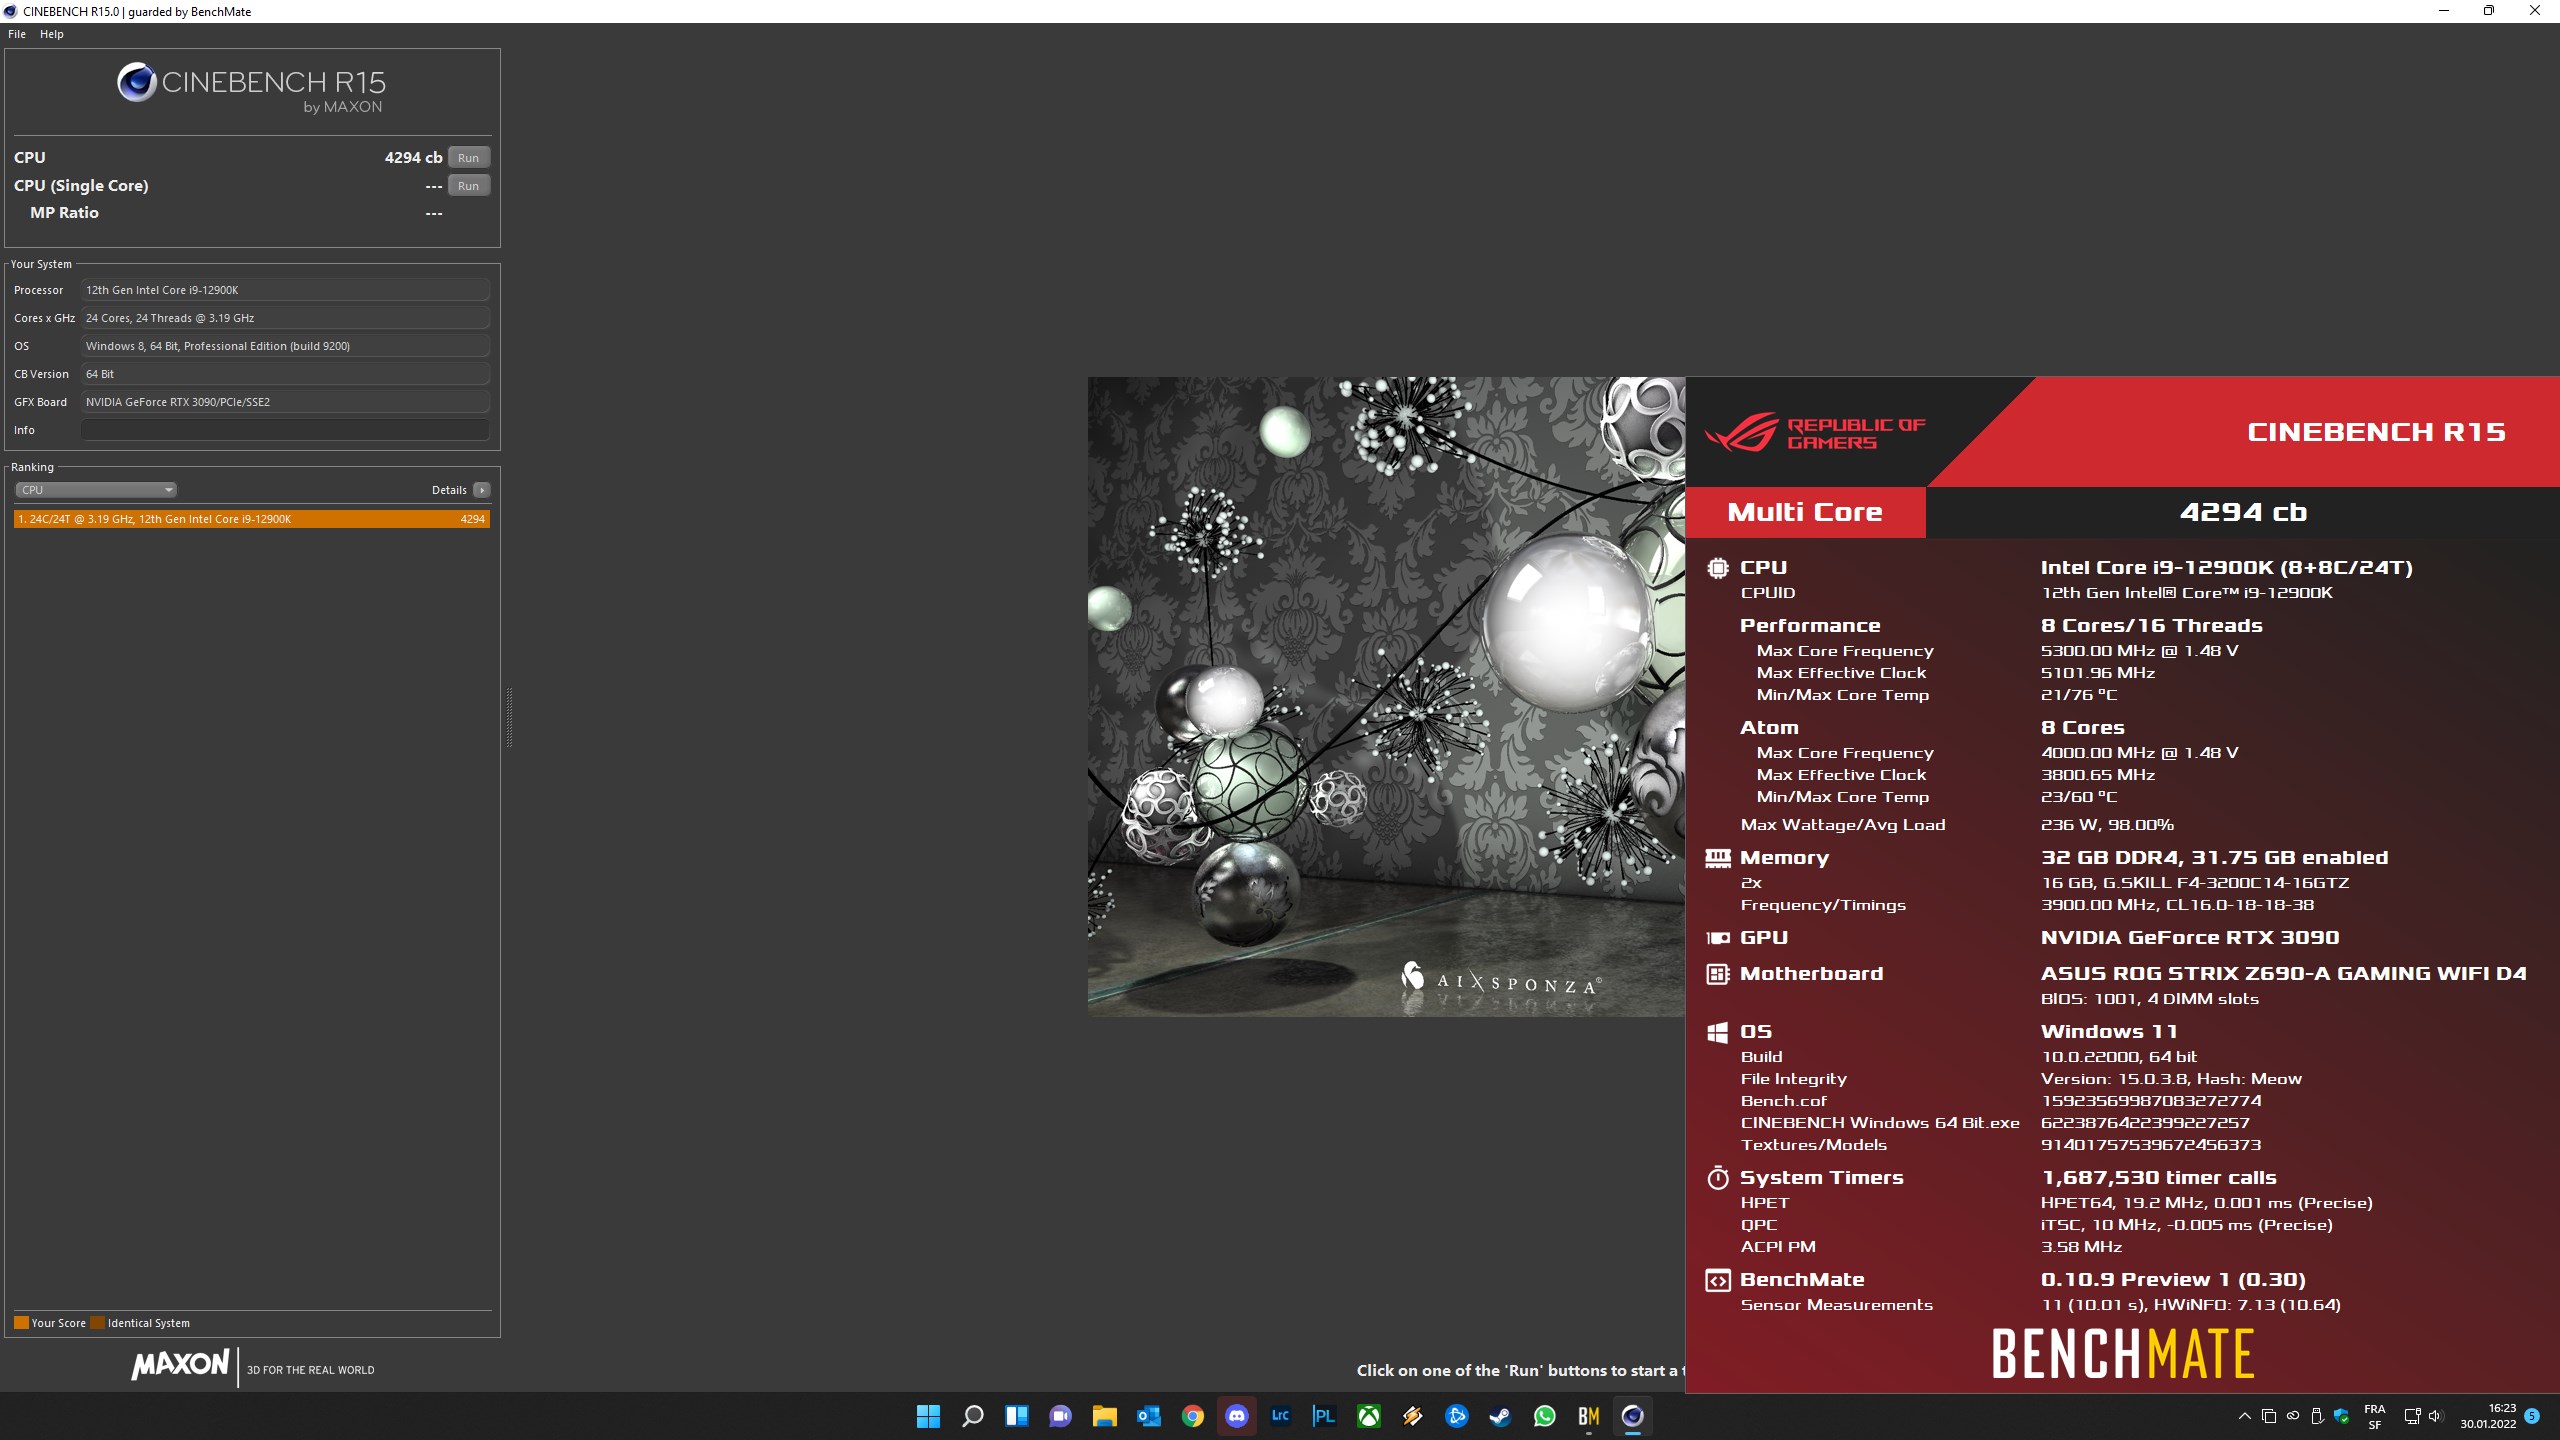Open File Explorer from taskbar
Screen dimensions: 2560x1440
[1104, 1416]
